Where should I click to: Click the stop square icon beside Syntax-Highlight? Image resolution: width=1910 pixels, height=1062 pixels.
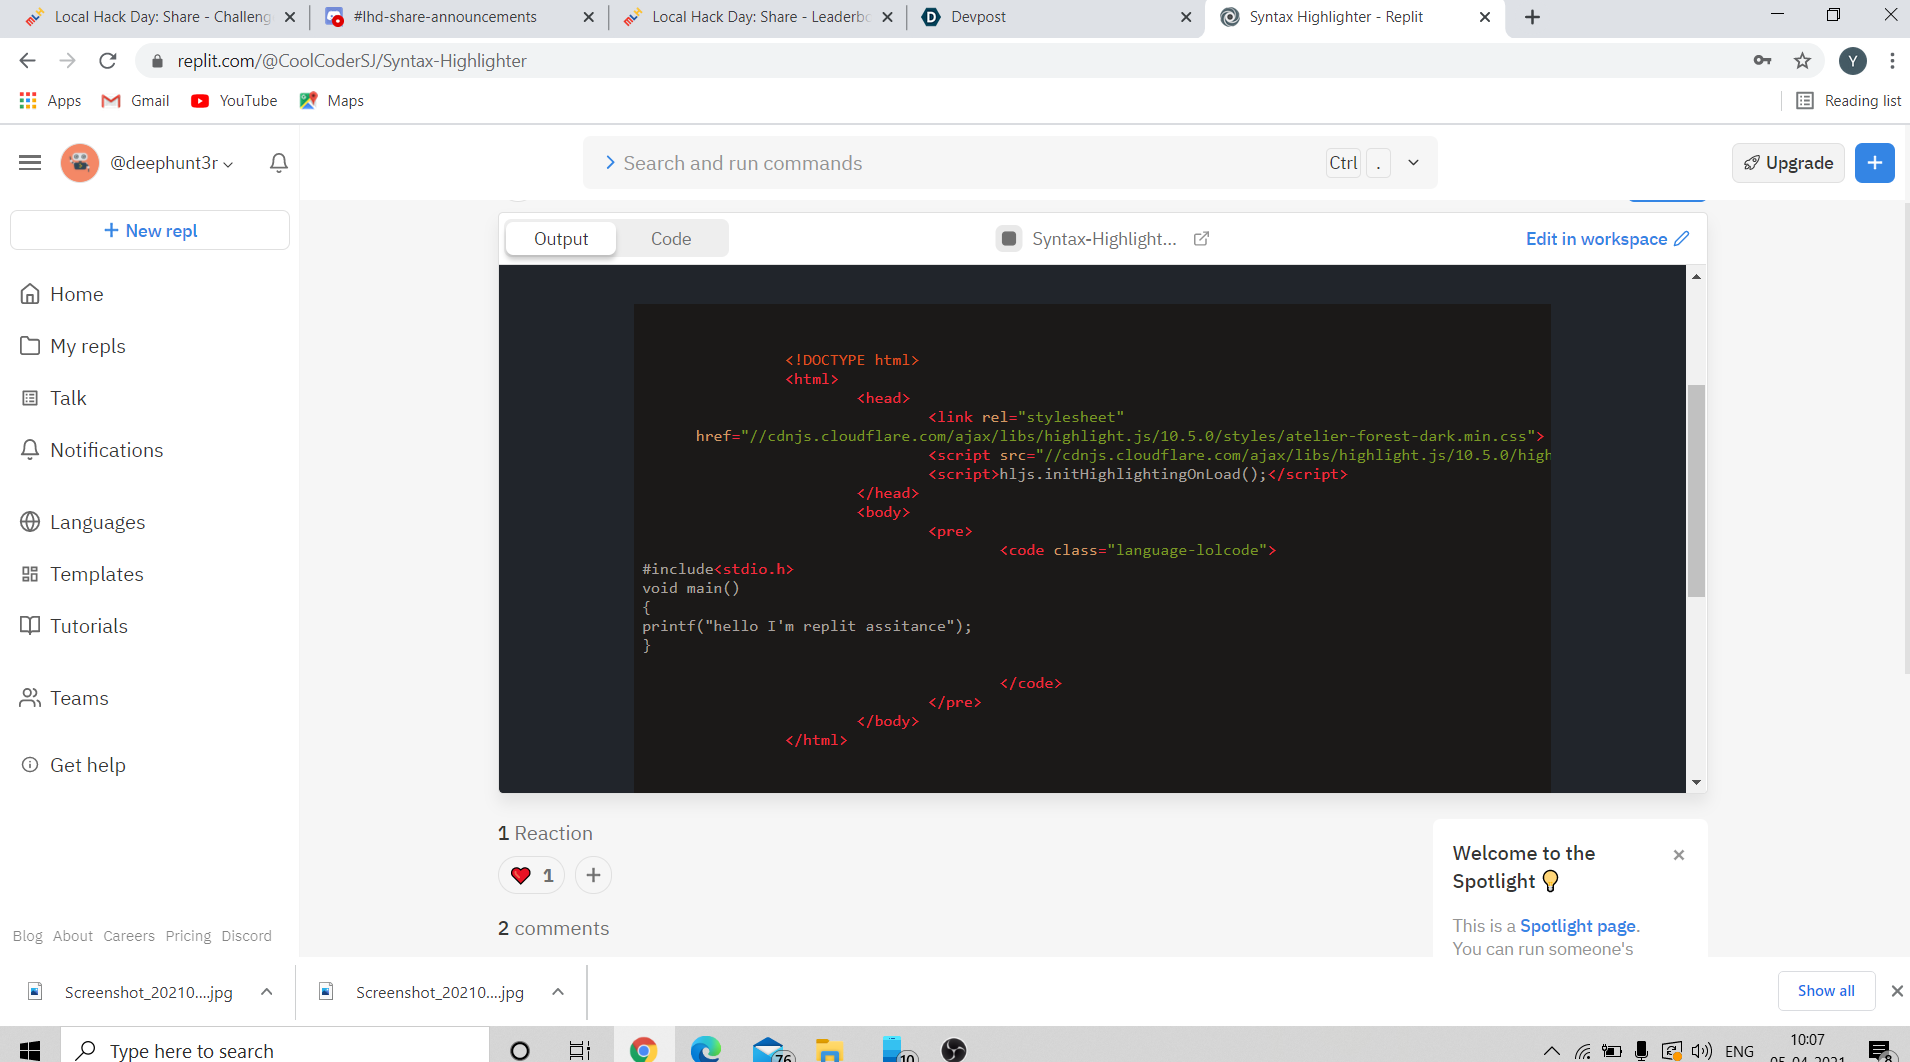click(x=1009, y=239)
